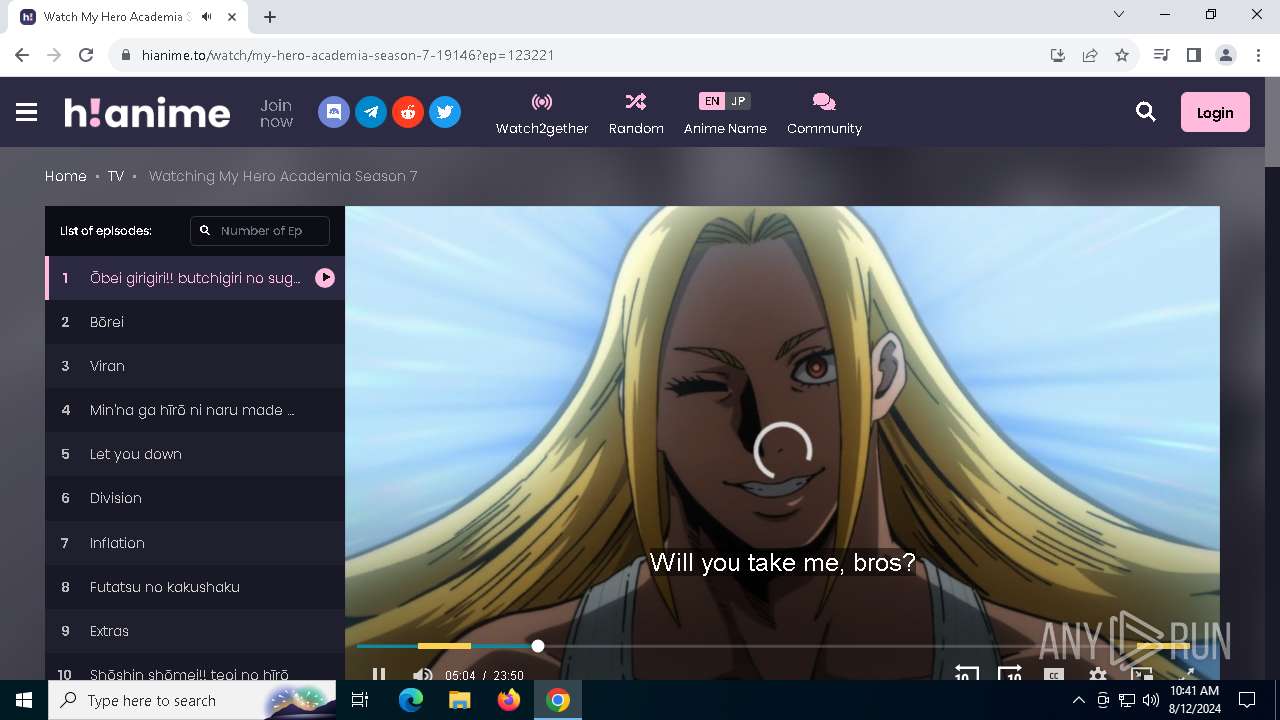The width and height of the screenshot is (1280, 720).
Task: Select episode 4 Min'na ga hīrō
Action: coord(195,410)
